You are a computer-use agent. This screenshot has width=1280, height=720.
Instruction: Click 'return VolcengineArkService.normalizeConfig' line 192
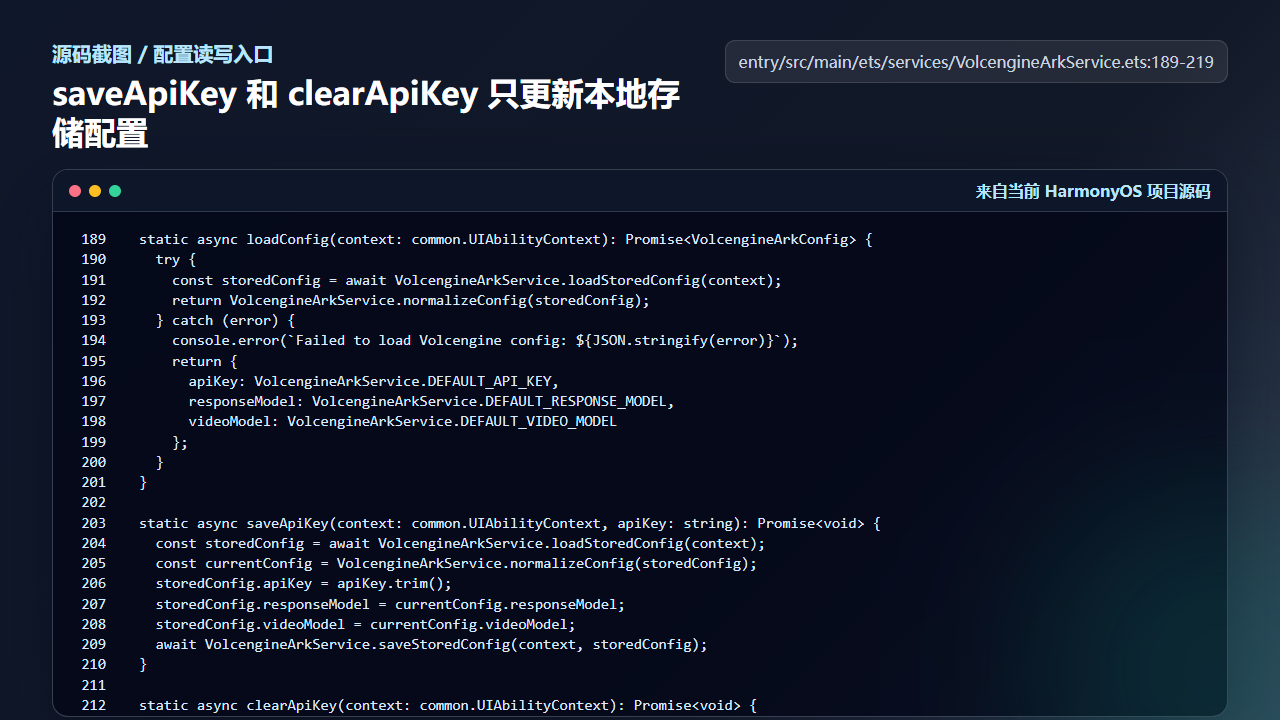click(411, 300)
